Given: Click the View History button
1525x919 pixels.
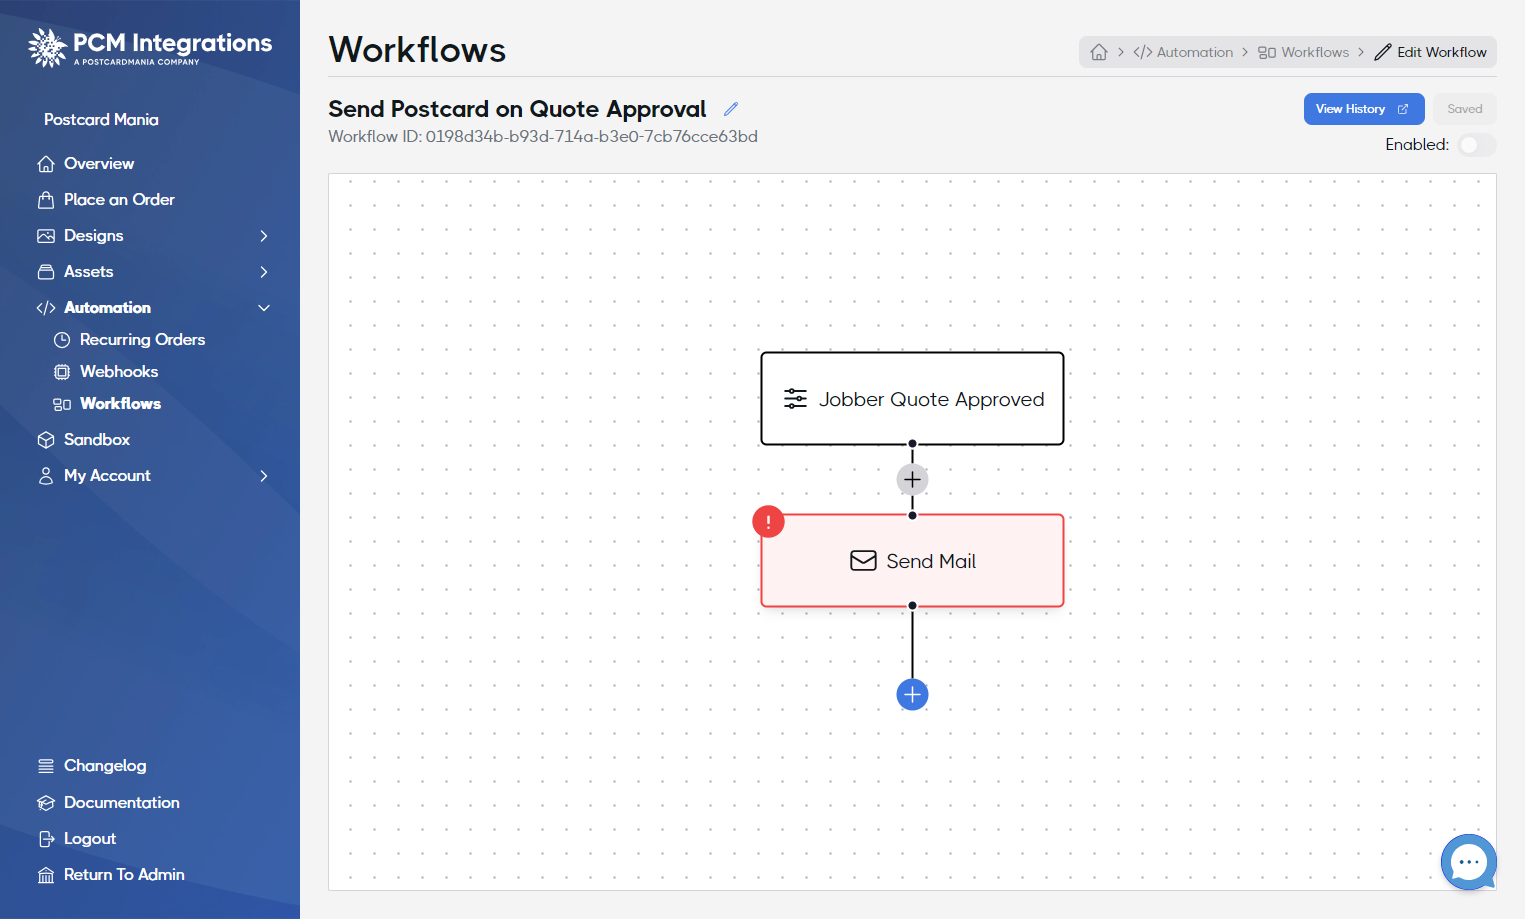Looking at the screenshot, I should [x=1364, y=109].
